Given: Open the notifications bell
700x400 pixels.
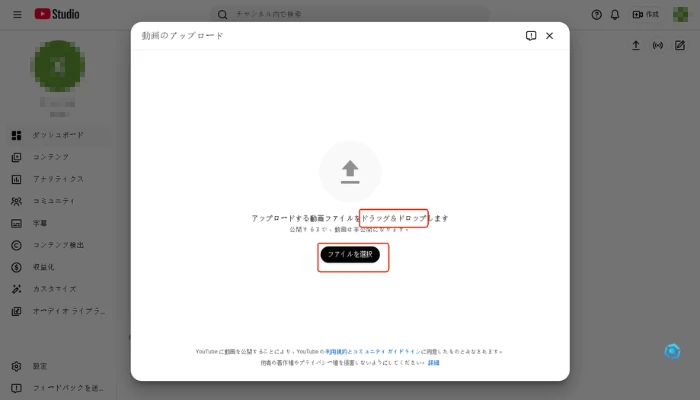Looking at the screenshot, I should [615, 14].
